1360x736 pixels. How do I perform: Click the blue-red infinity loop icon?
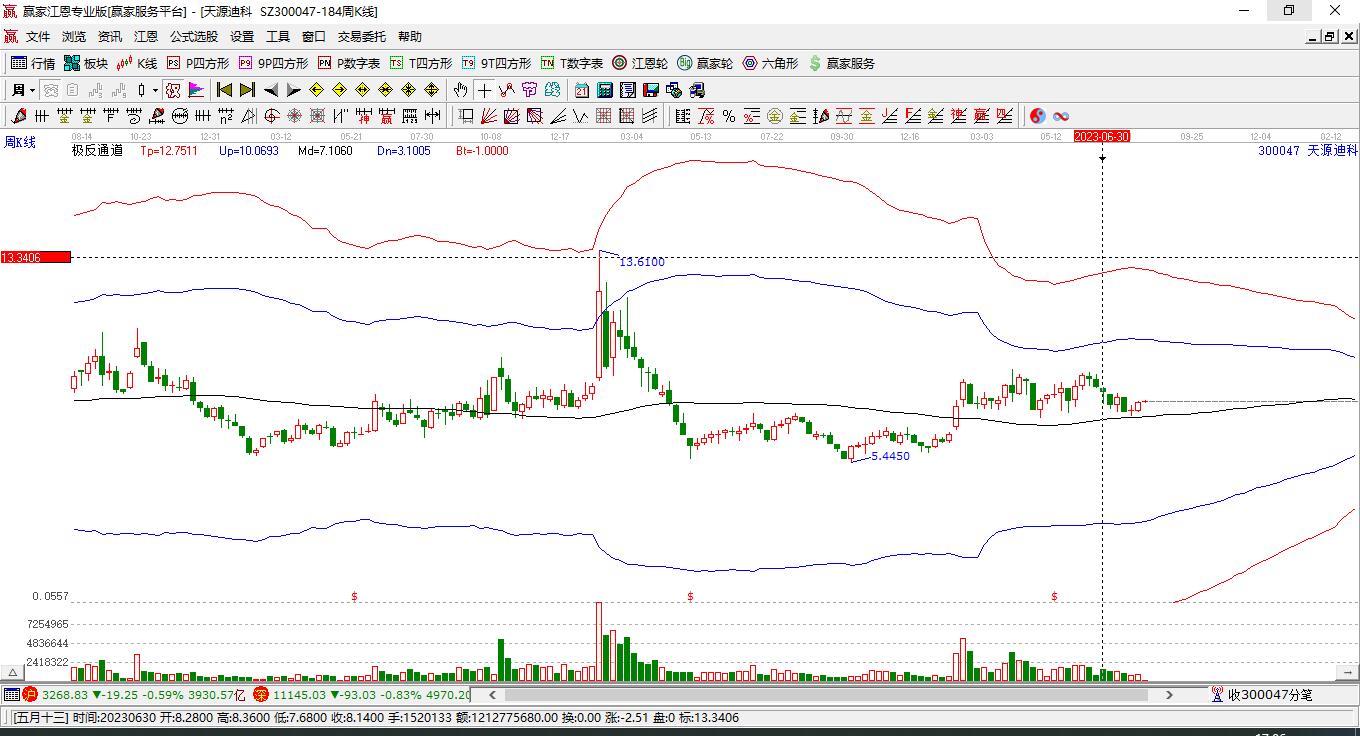click(x=1061, y=116)
